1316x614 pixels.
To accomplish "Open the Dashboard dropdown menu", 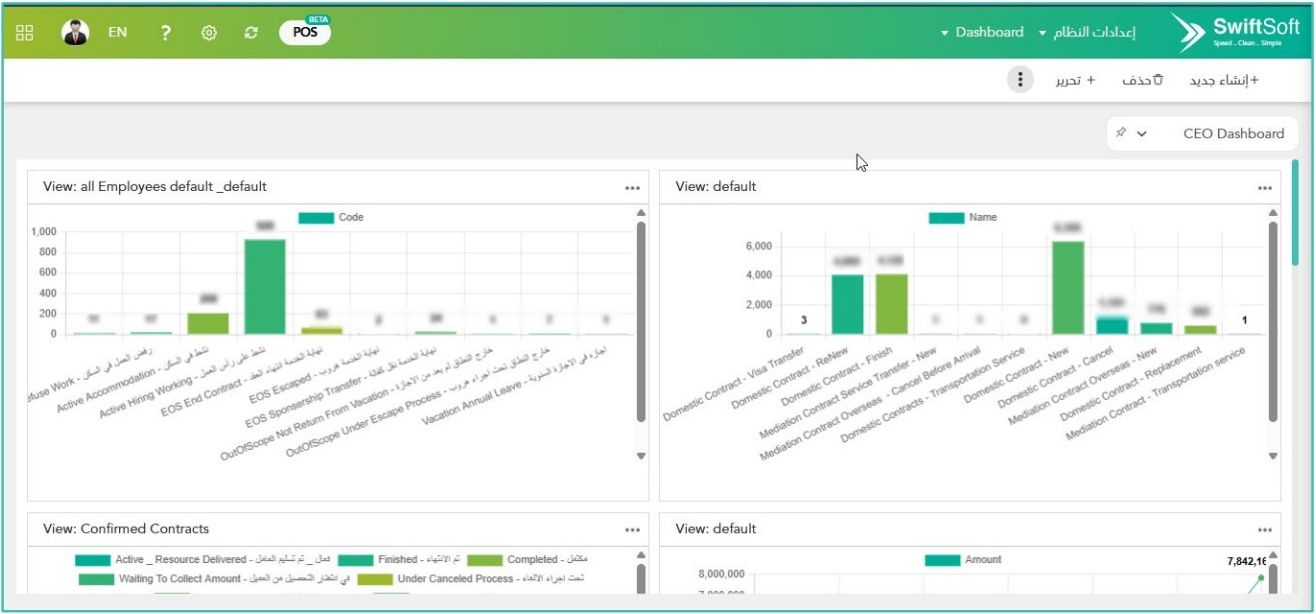I will pyautogui.click(x=982, y=32).
